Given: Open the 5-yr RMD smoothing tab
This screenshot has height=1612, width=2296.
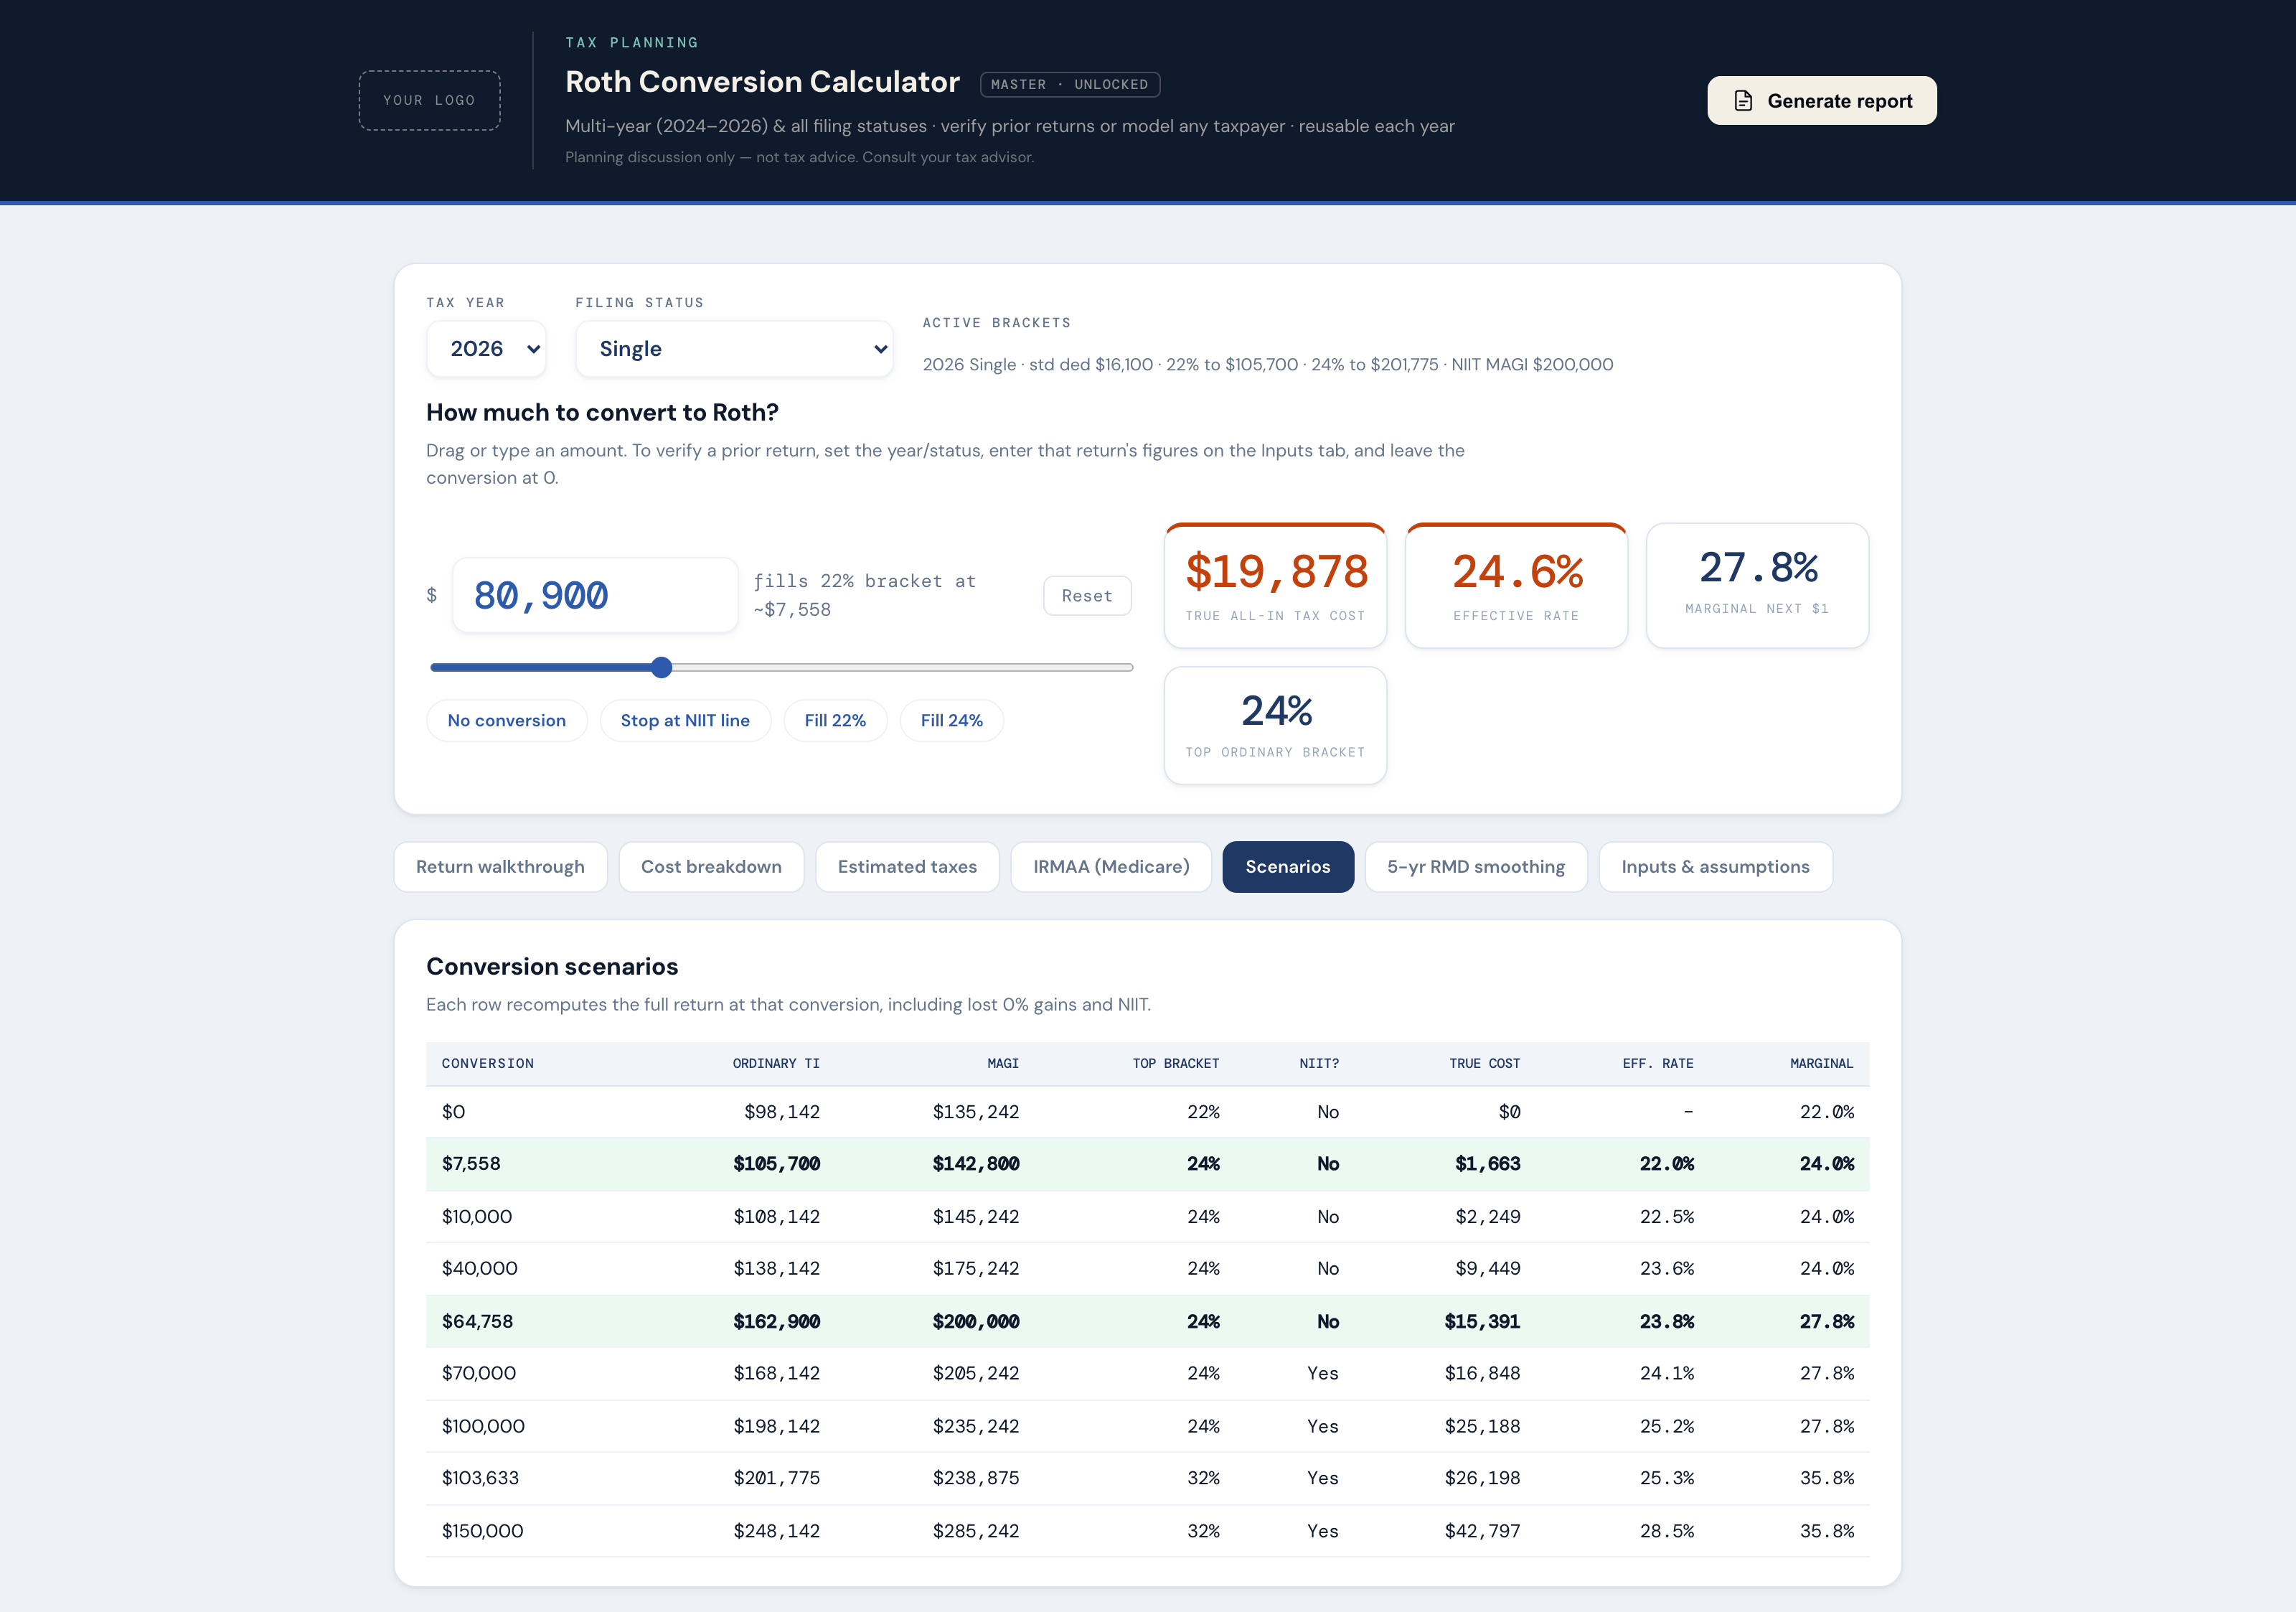Looking at the screenshot, I should 1476,867.
